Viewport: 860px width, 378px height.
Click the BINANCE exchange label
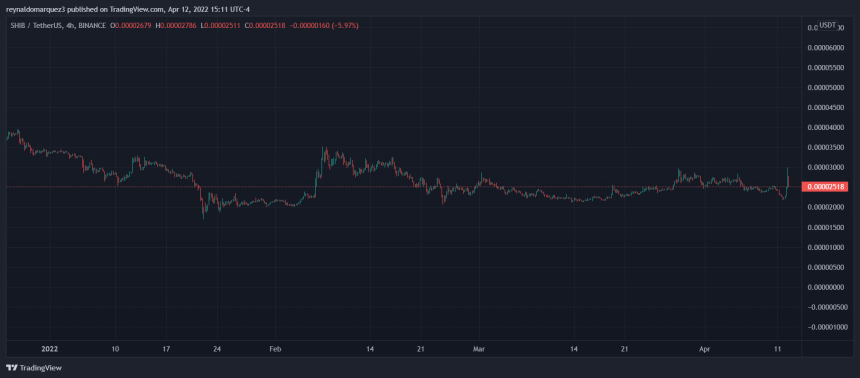93,26
